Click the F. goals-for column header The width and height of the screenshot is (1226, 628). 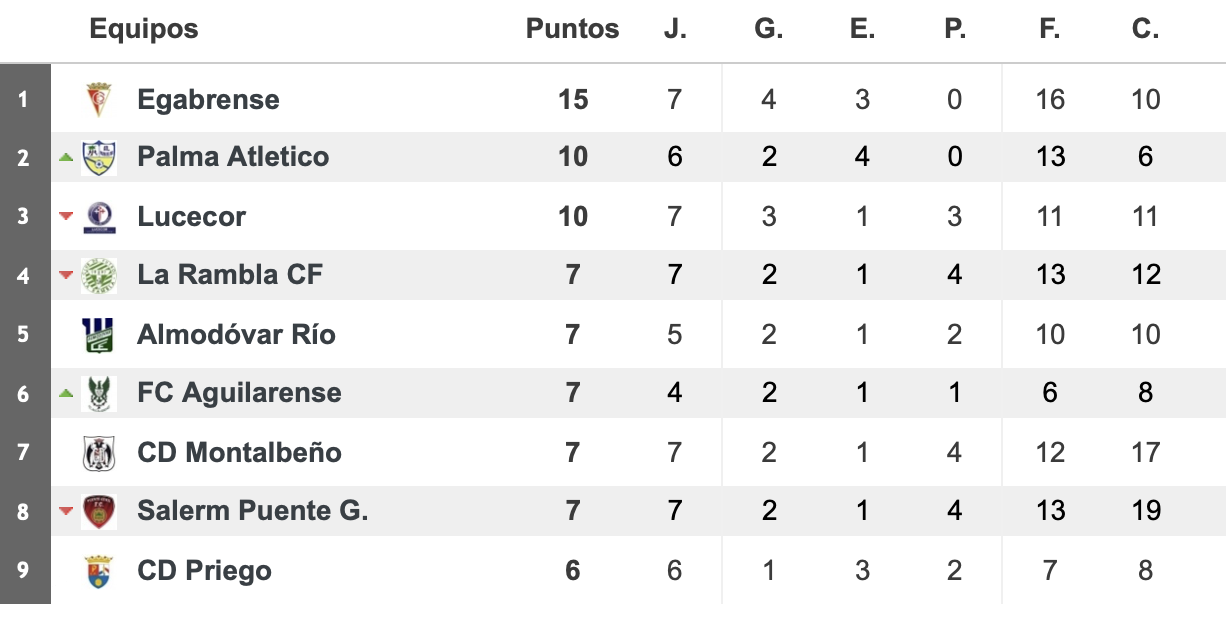pos(1049,29)
